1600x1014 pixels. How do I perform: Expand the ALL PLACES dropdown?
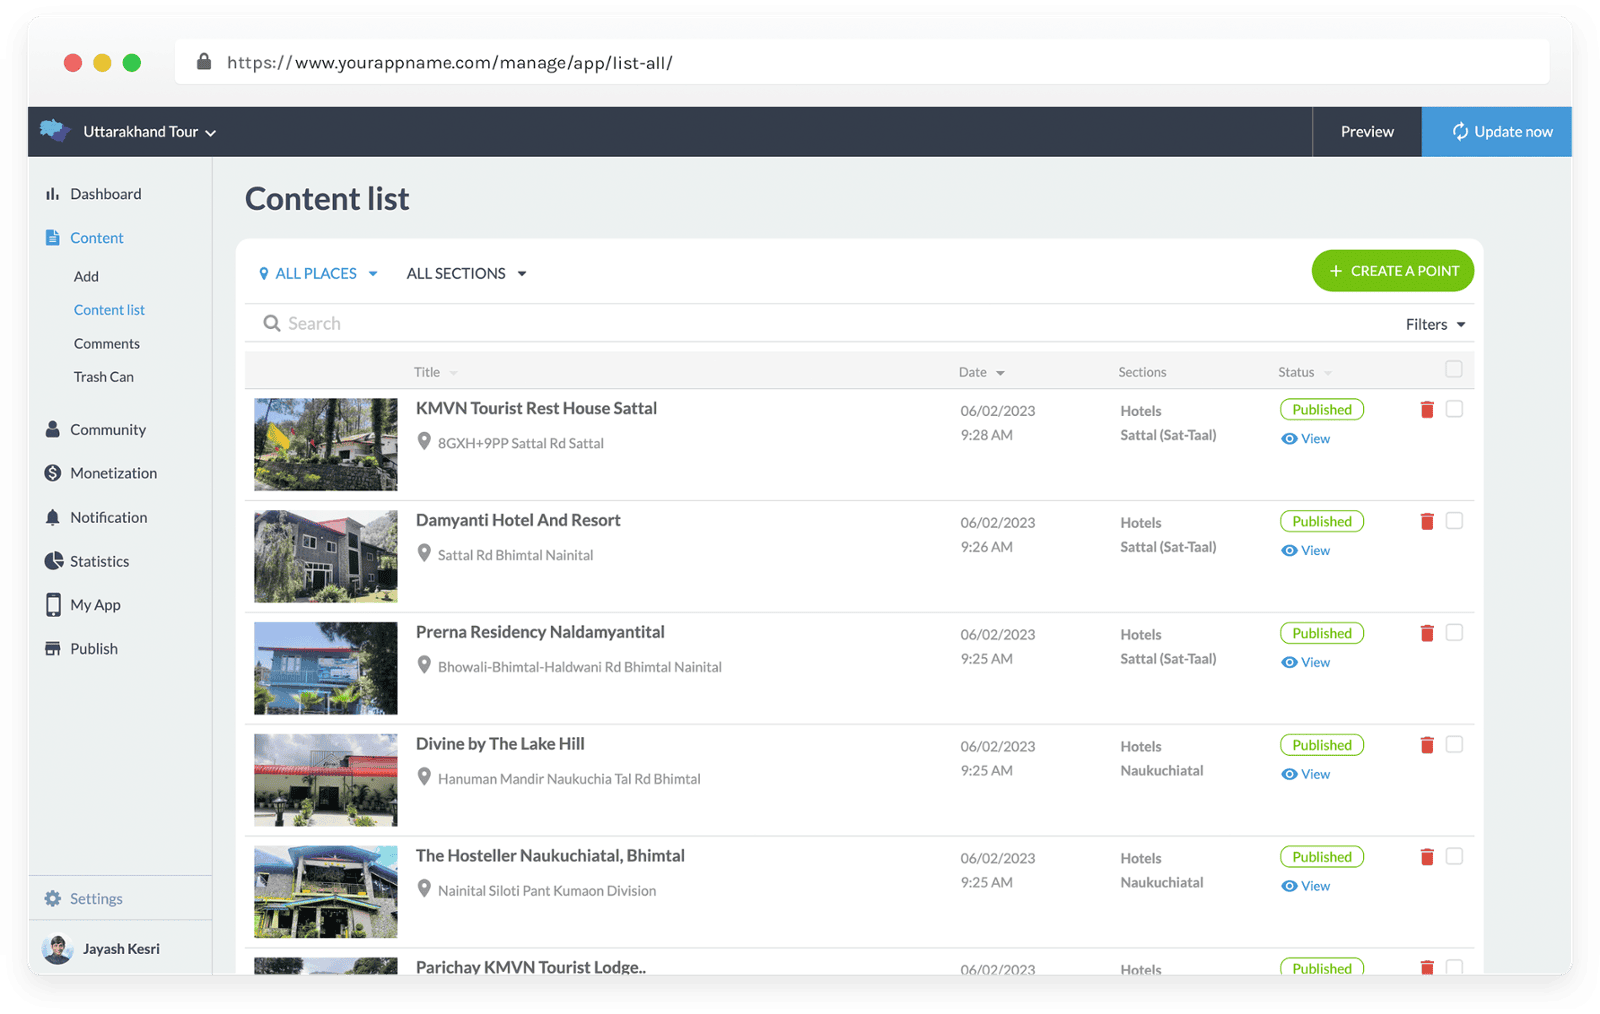[x=318, y=274]
